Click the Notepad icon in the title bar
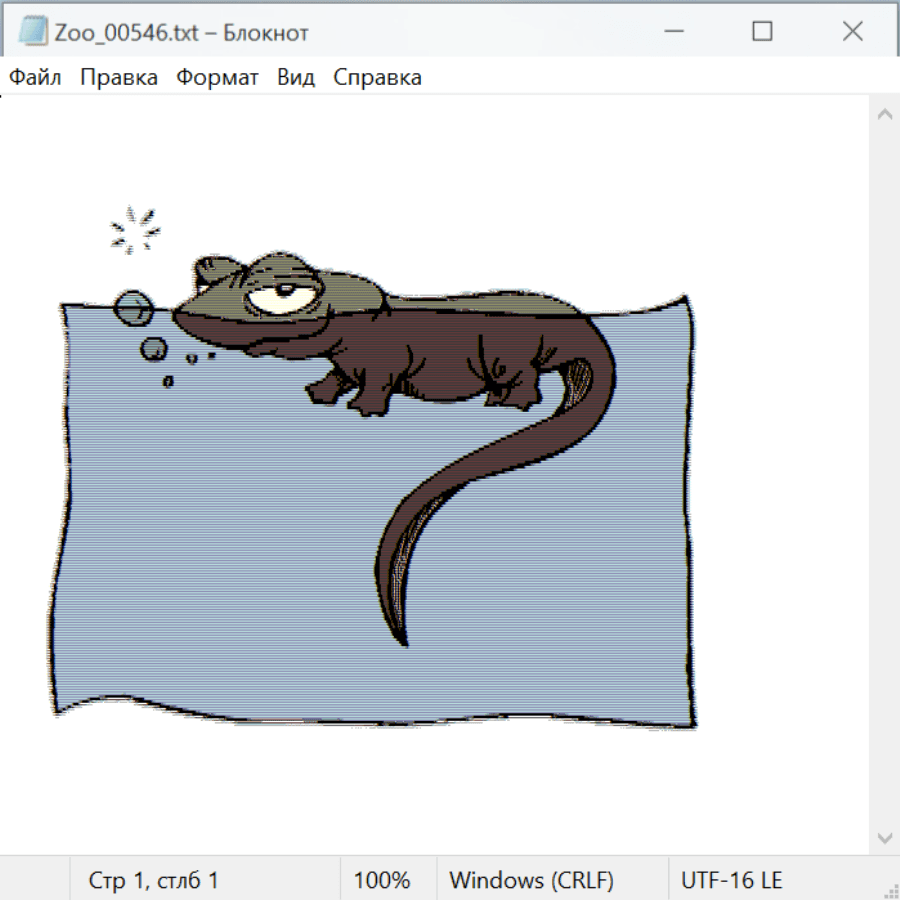The image size is (900, 900). point(32,32)
